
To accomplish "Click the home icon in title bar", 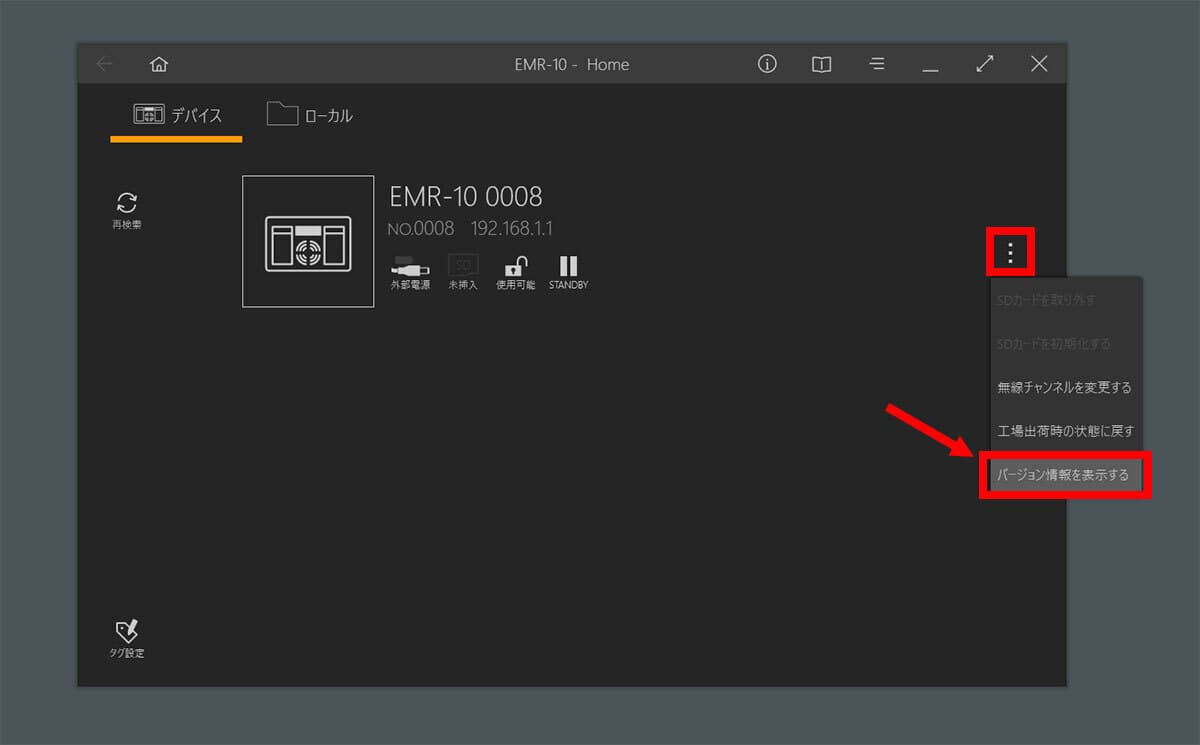I will coord(158,65).
